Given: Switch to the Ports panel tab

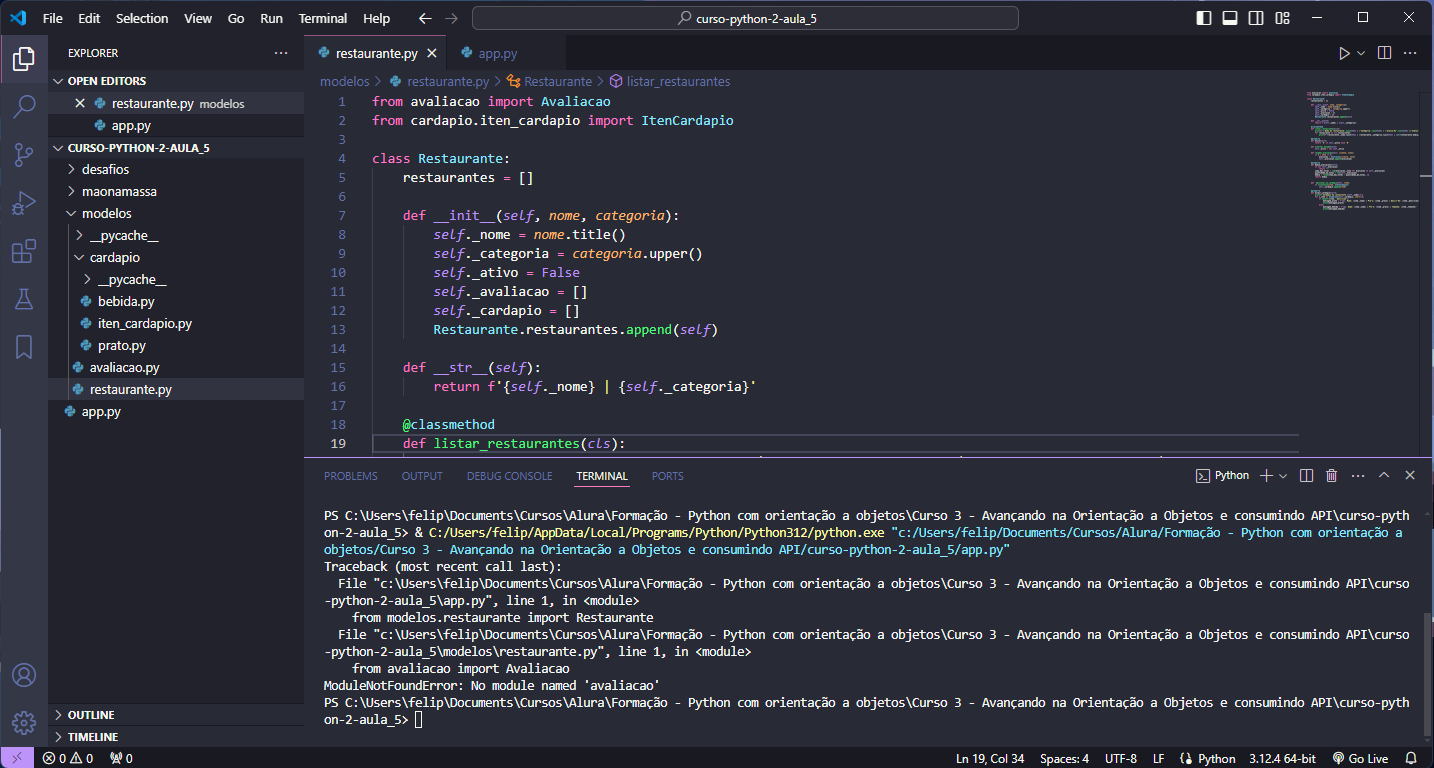Looking at the screenshot, I should pos(668,476).
